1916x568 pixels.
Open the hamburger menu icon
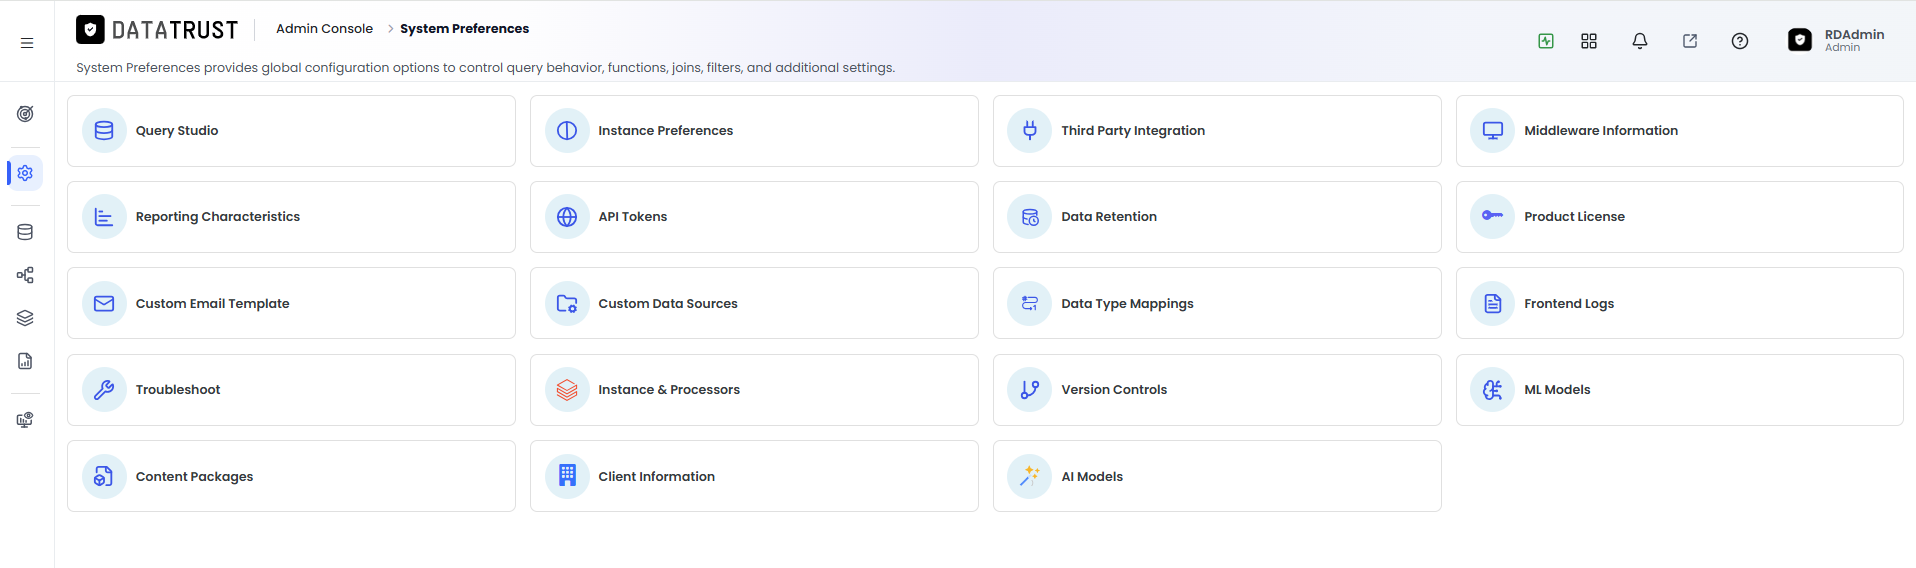pos(27,43)
